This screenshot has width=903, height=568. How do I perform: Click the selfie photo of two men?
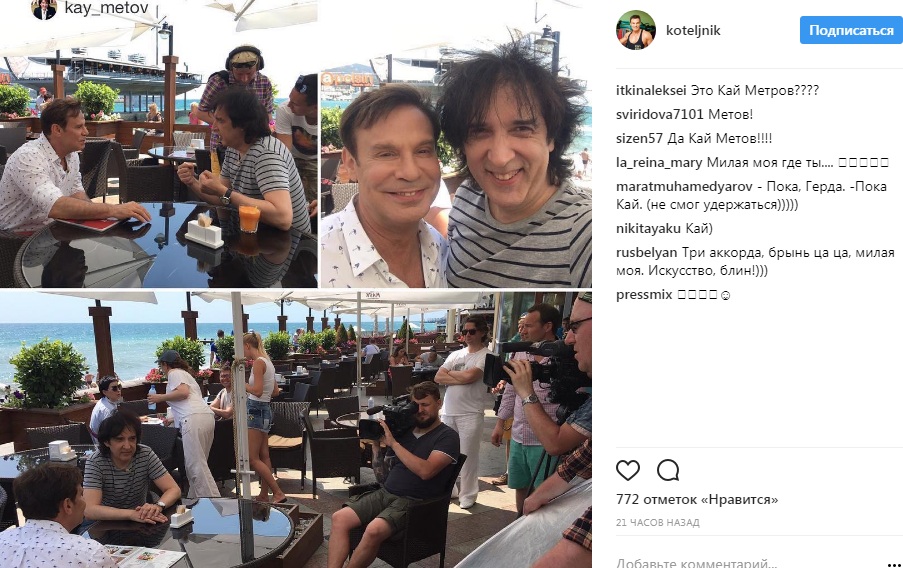[x=456, y=144]
